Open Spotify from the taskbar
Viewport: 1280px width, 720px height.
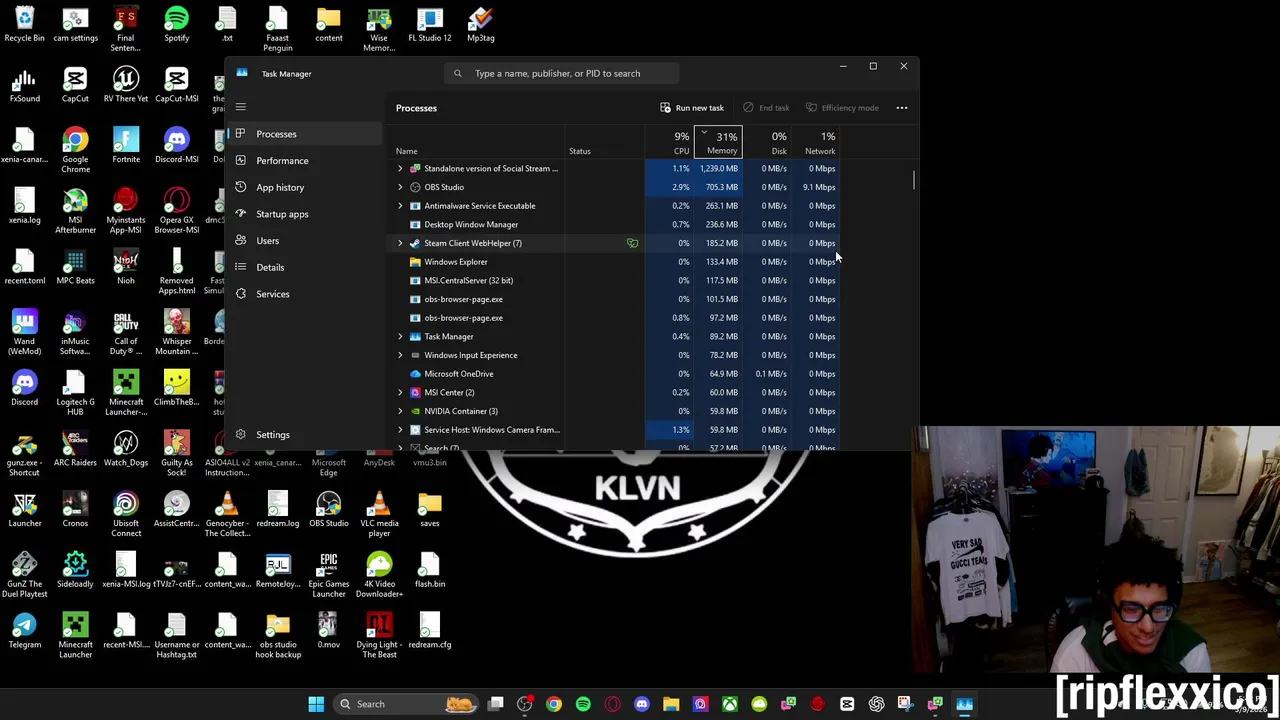point(583,704)
